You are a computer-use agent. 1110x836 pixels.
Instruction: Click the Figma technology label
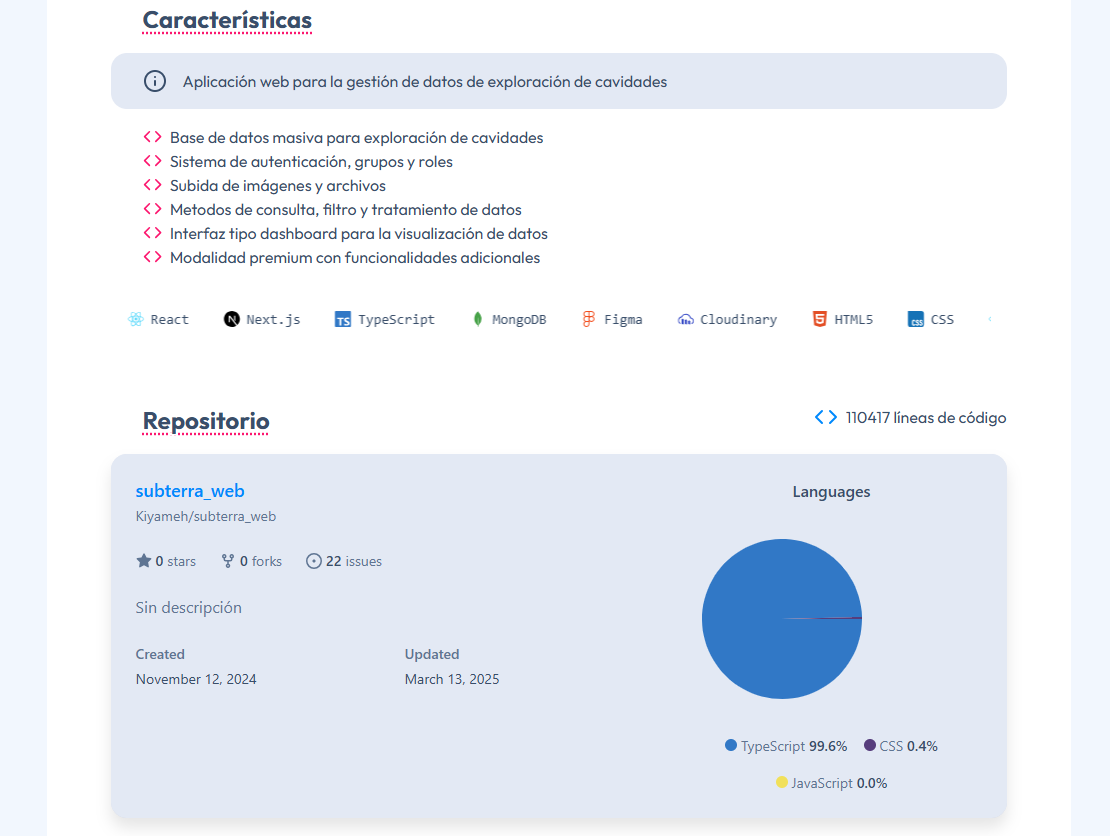click(x=623, y=319)
